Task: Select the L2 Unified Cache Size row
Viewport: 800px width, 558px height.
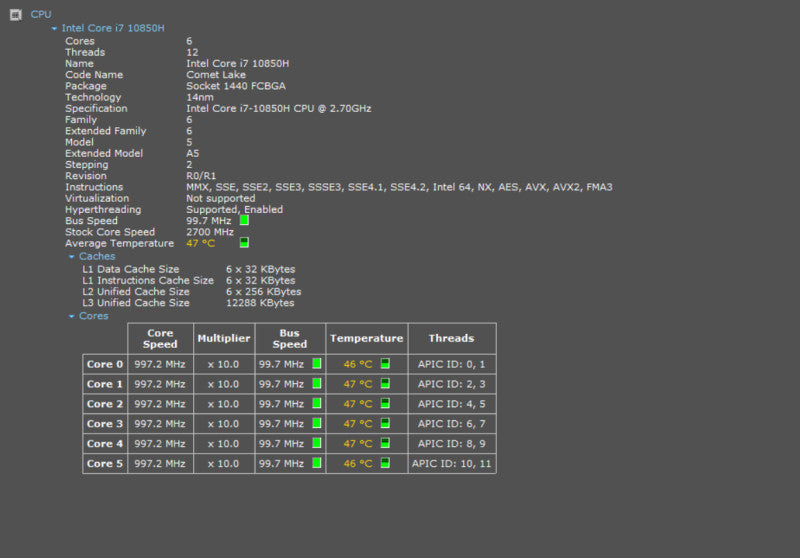Action: (192, 292)
